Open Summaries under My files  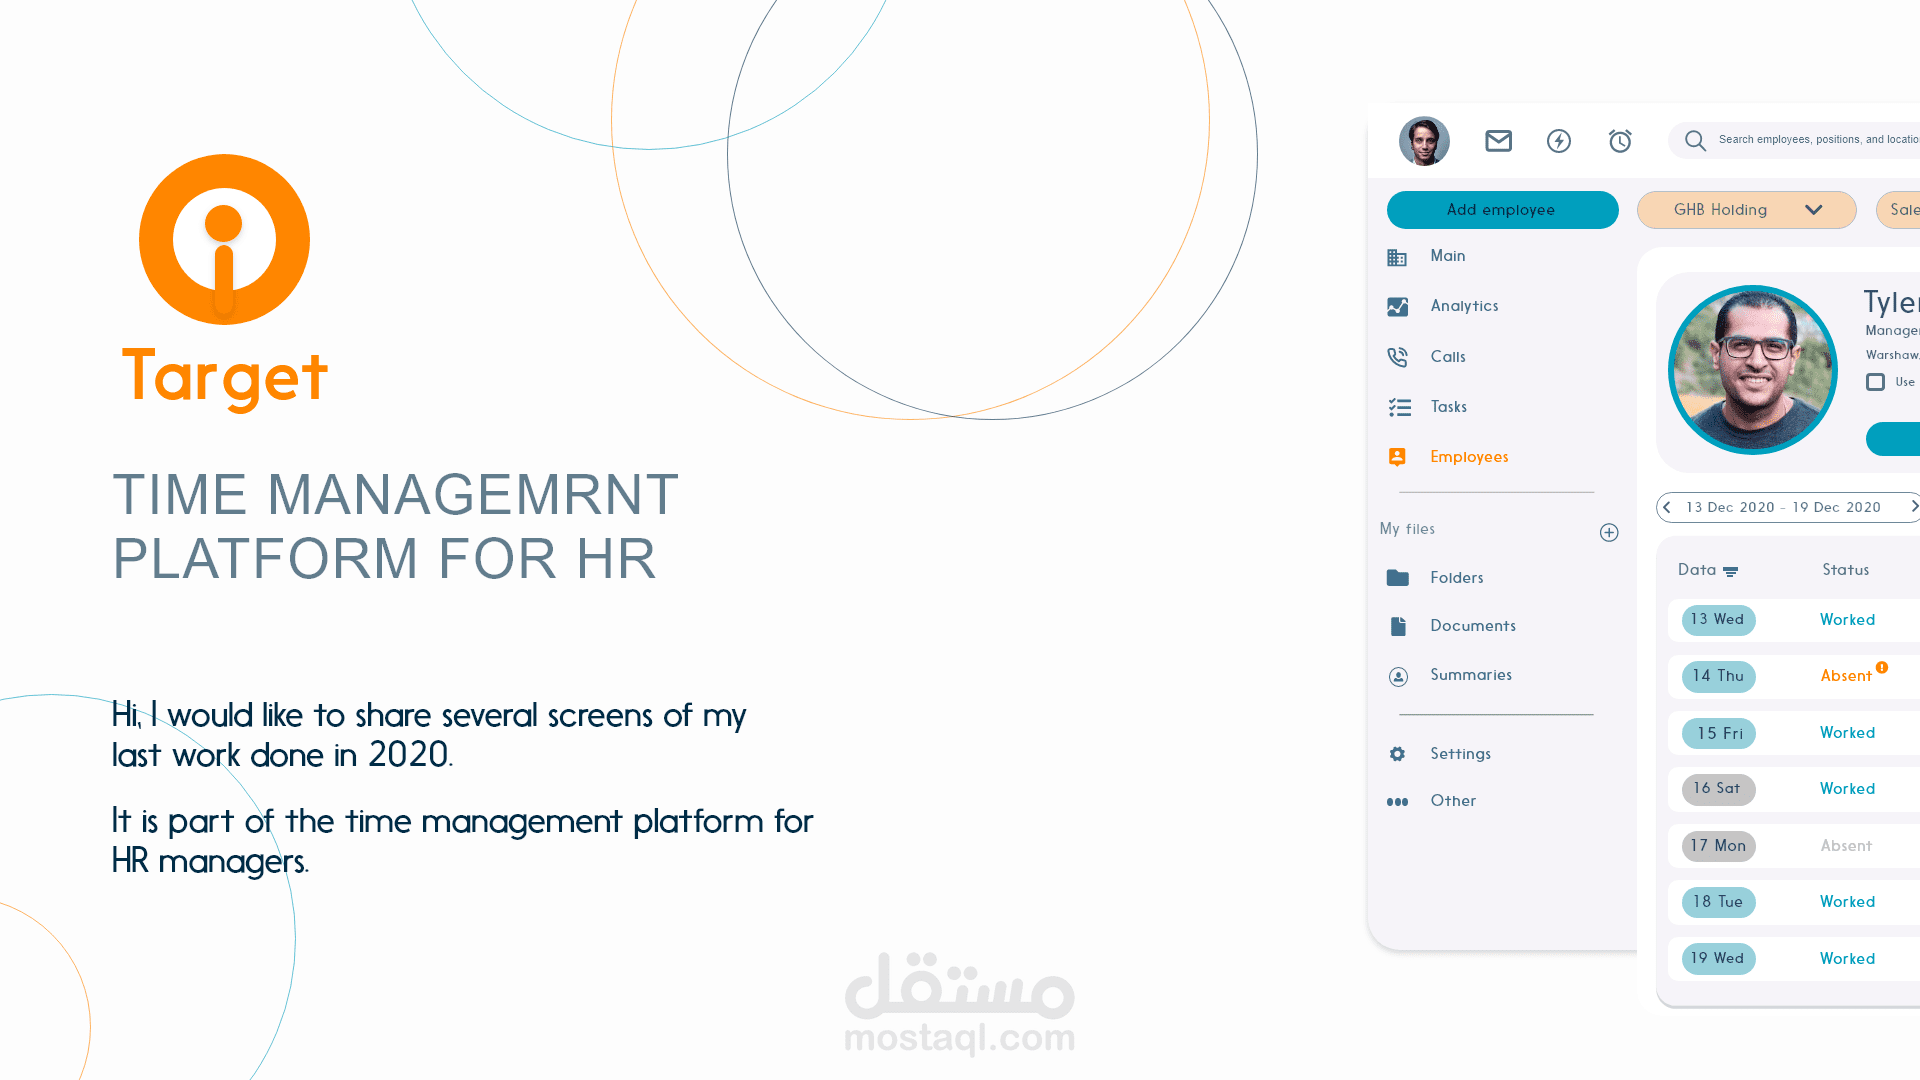point(1471,675)
